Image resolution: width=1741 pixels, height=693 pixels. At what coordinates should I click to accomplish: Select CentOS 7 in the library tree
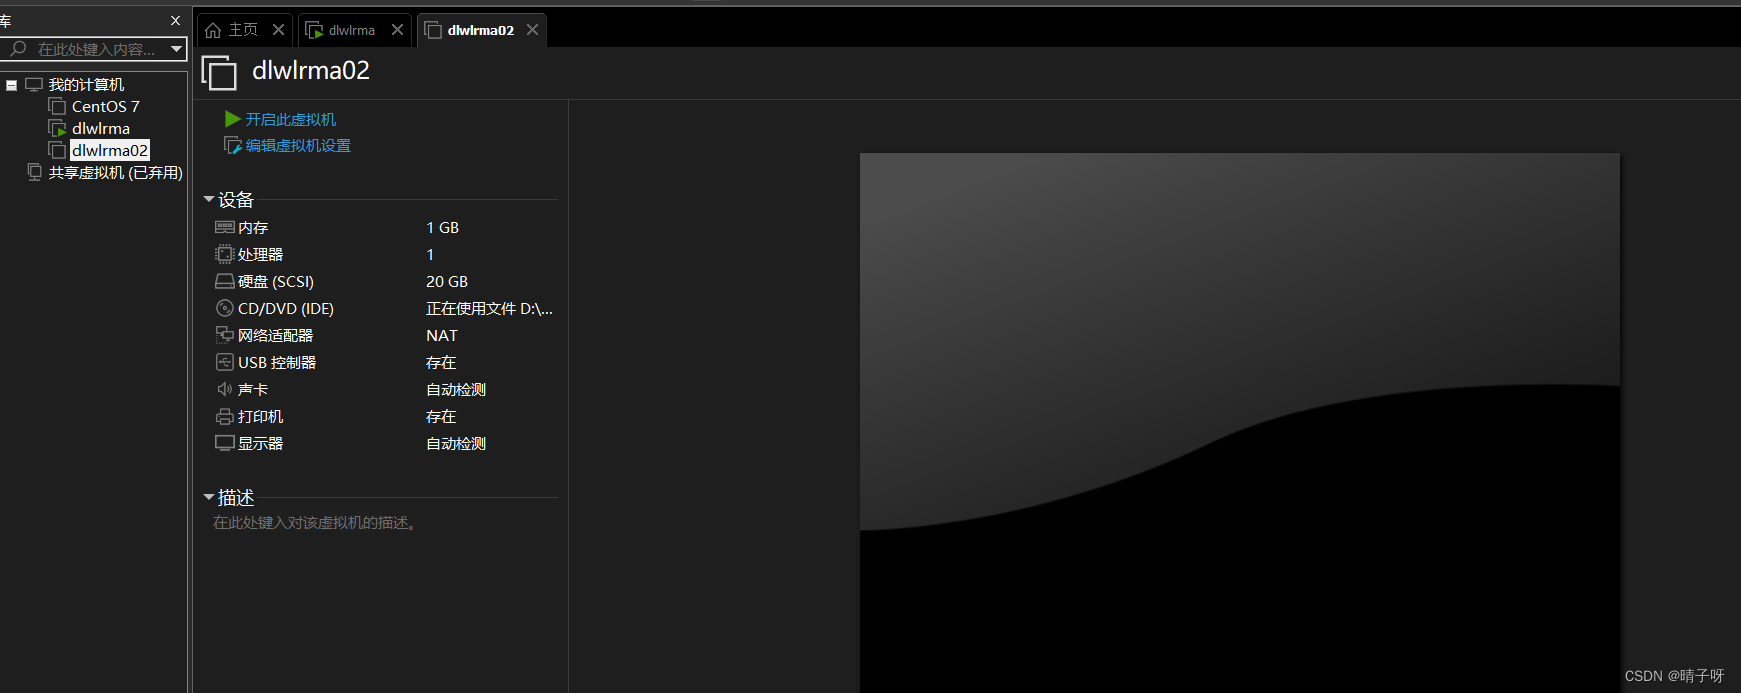point(106,106)
